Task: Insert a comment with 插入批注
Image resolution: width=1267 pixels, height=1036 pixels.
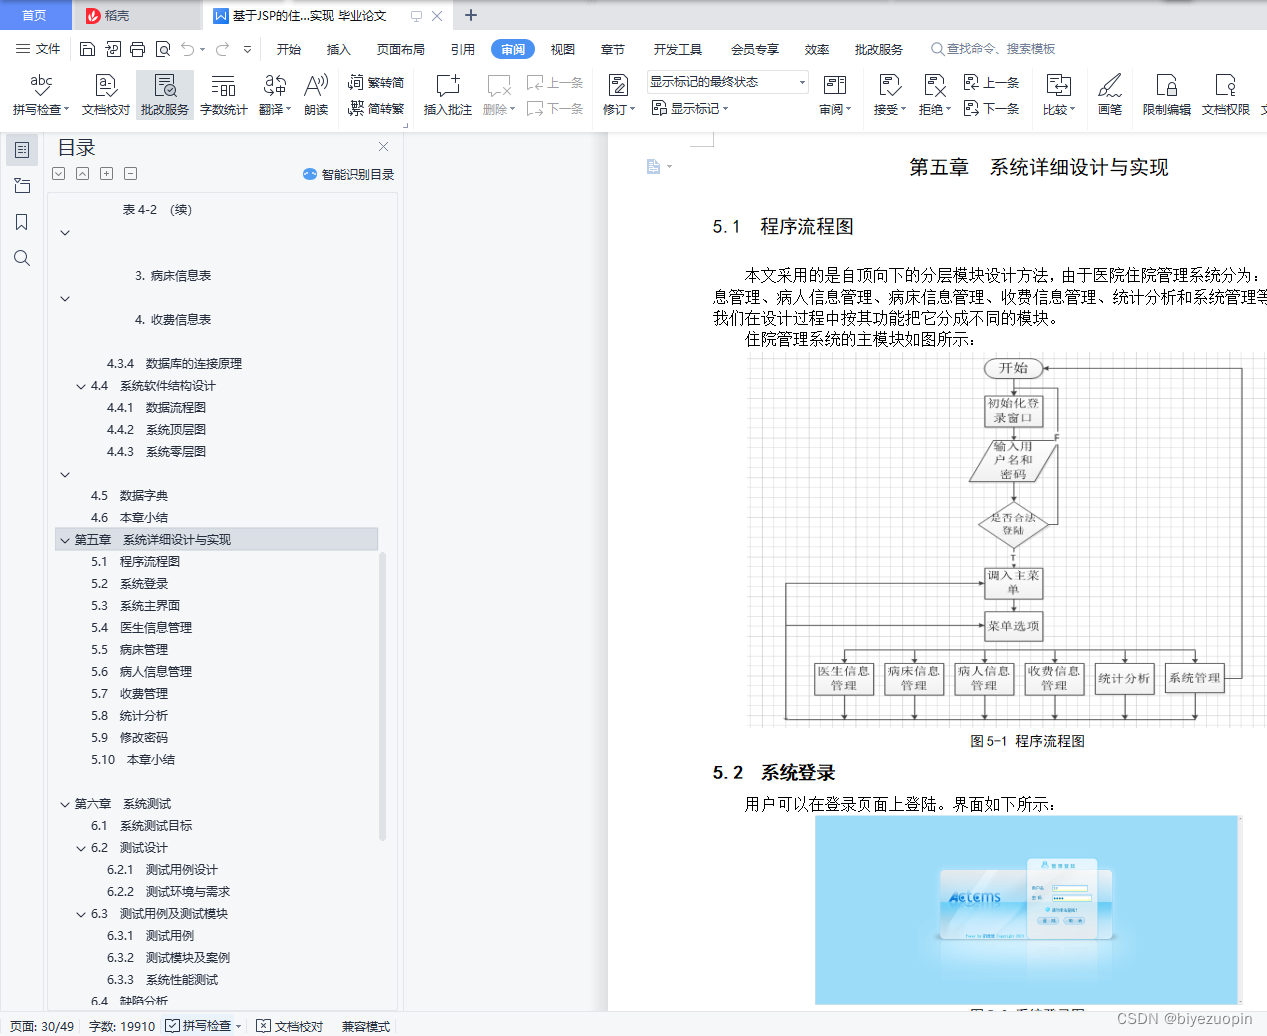Action: 447,95
